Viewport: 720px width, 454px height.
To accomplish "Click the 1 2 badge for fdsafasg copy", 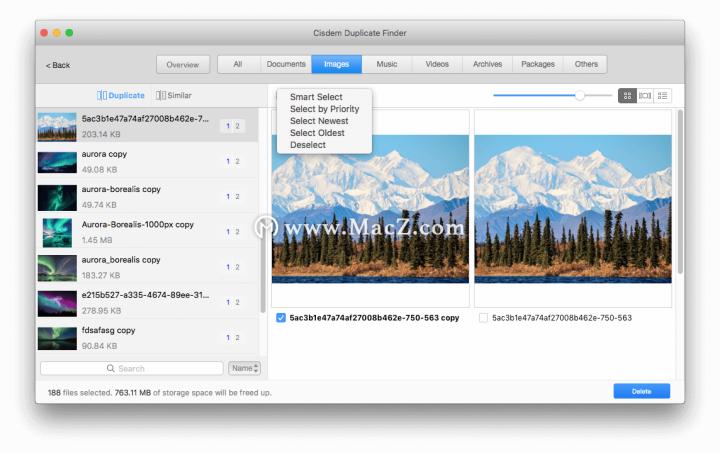I will tap(232, 338).
